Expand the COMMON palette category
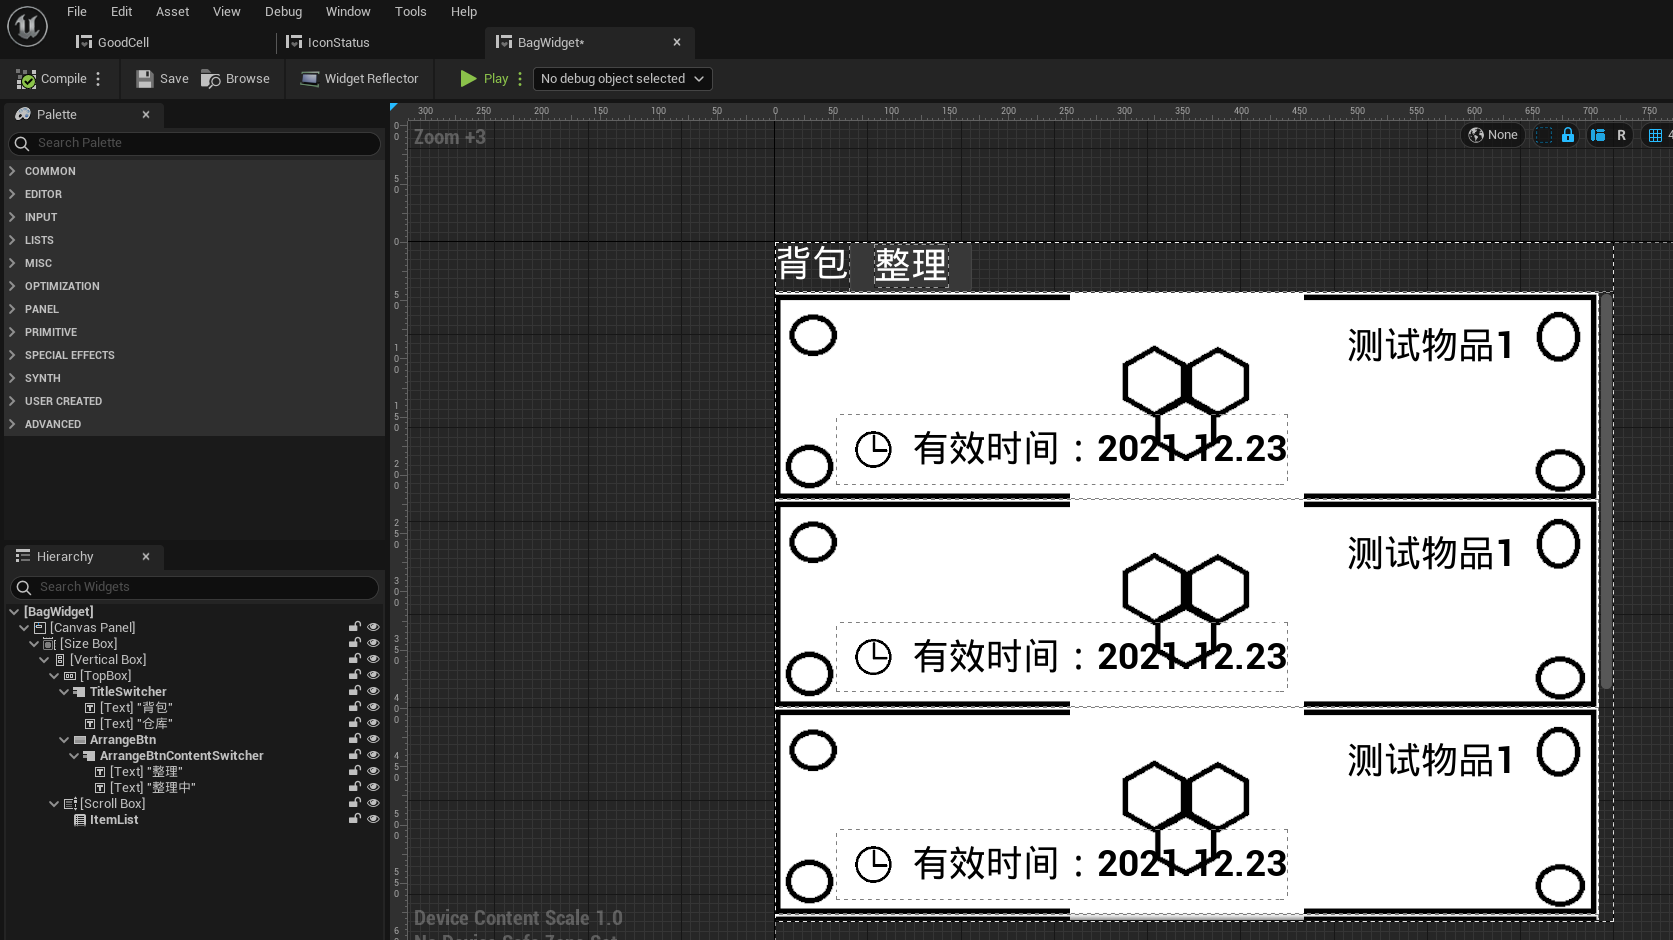Image resolution: width=1673 pixels, height=940 pixels. click(12, 171)
